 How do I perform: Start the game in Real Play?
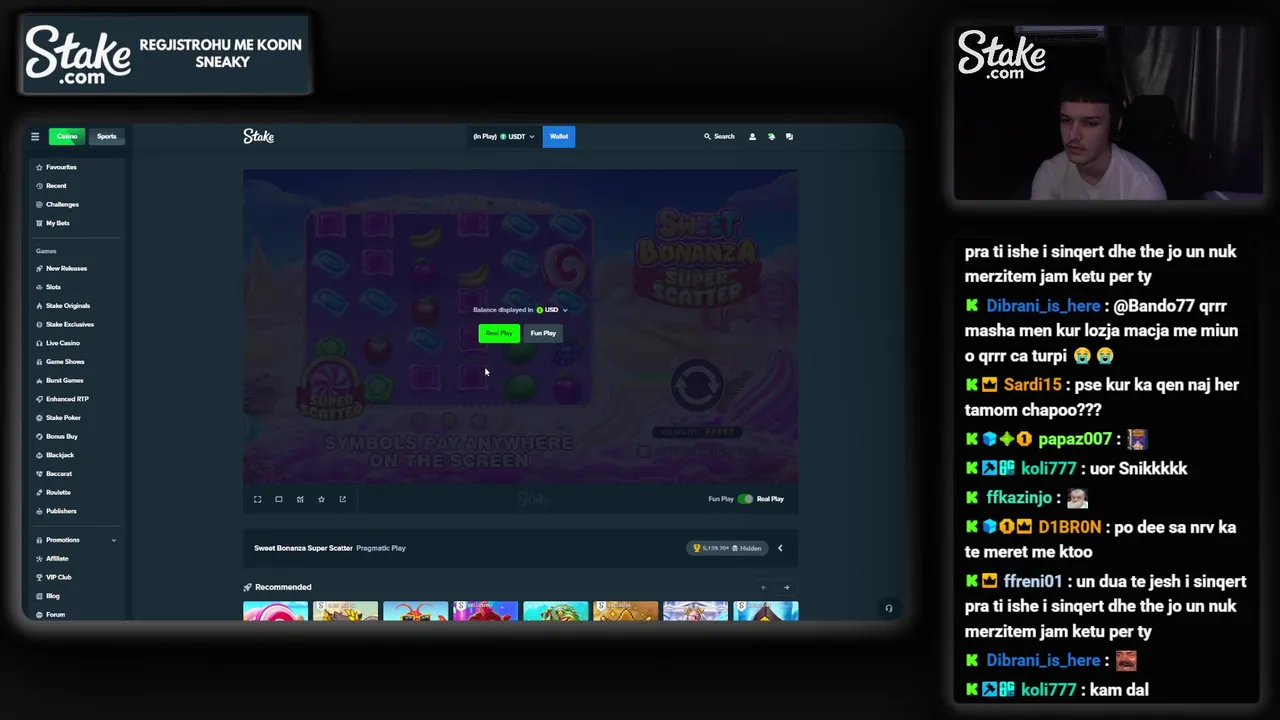coord(499,333)
